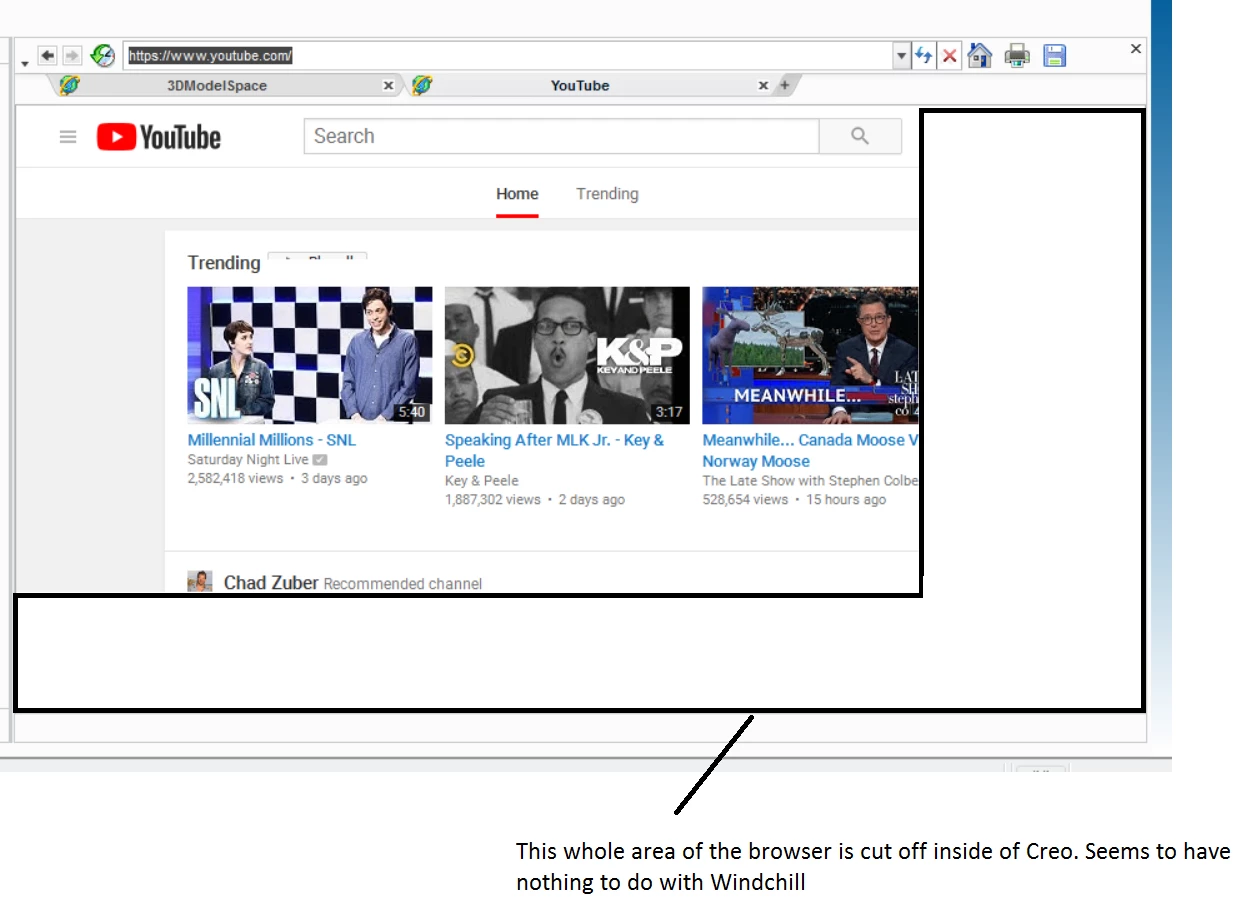
Task: Open the Chad Zuber recommended channel
Action: [x=271, y=583]
